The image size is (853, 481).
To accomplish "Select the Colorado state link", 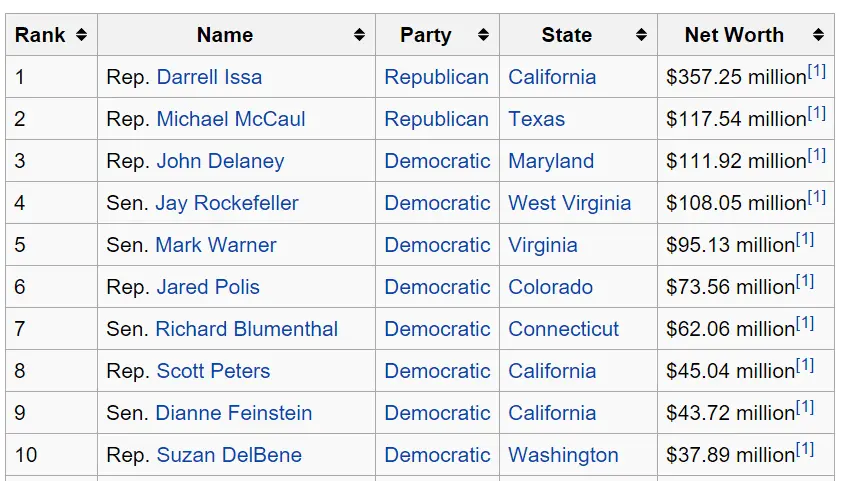I will point(550,287).
